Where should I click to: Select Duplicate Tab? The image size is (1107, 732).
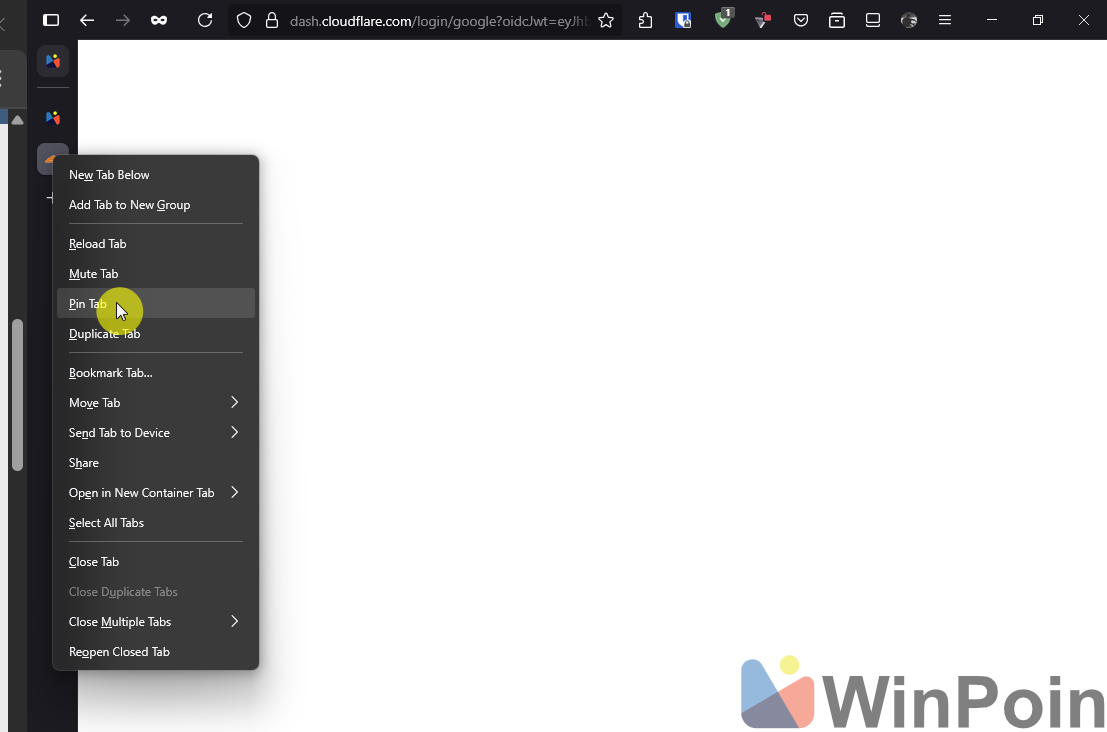(156, 334)
